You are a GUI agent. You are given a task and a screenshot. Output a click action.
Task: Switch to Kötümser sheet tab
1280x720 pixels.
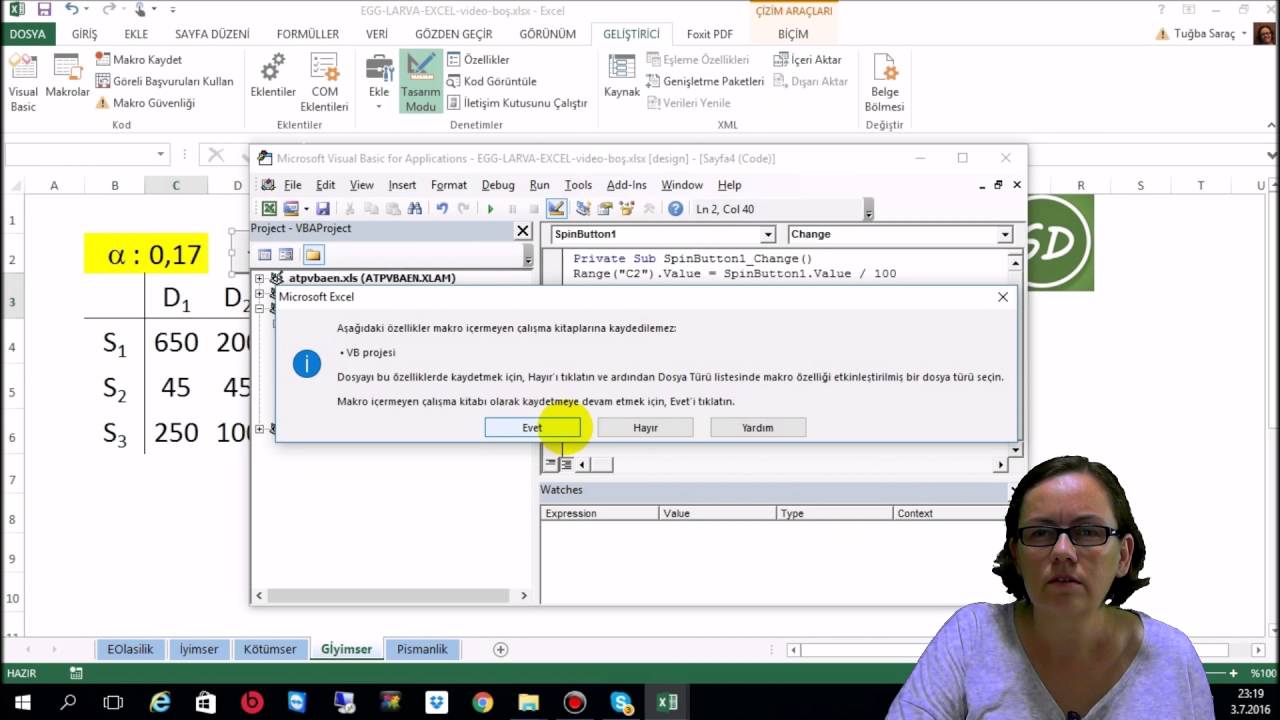pyautogui.click(x=270, y=649)
